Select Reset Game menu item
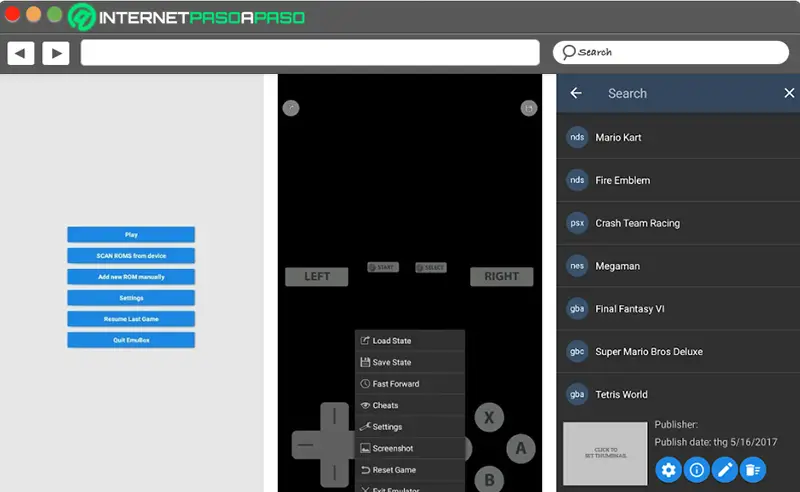 410,470
